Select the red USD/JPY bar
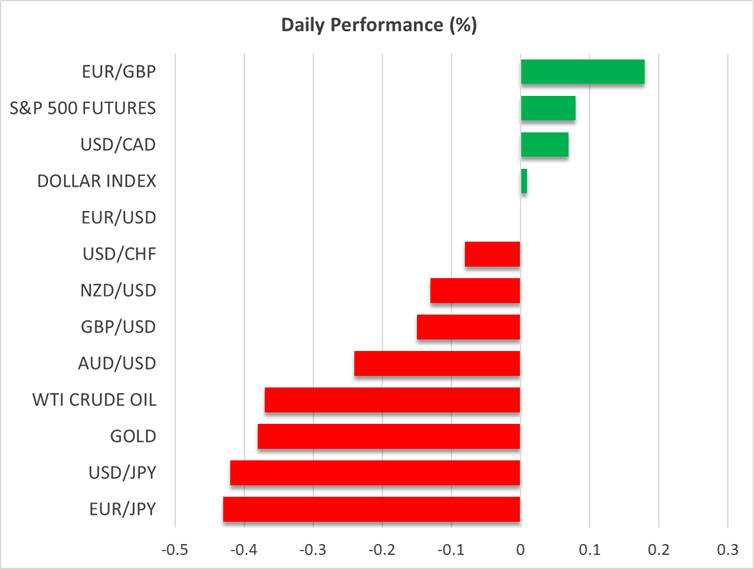 (x=375, y=473)
